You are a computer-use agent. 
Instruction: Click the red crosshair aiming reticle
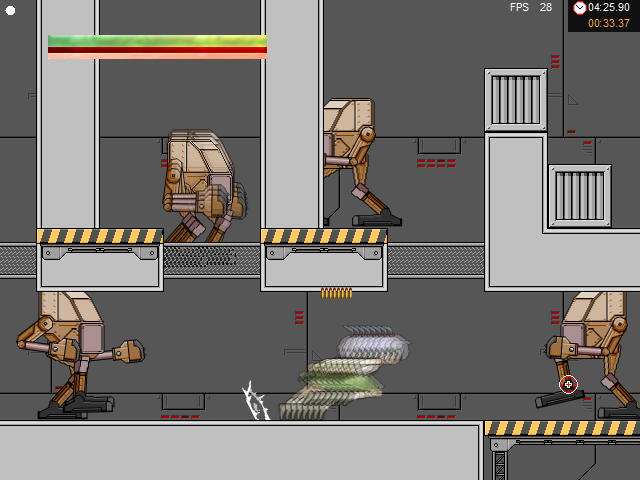[x=568, y=384]
